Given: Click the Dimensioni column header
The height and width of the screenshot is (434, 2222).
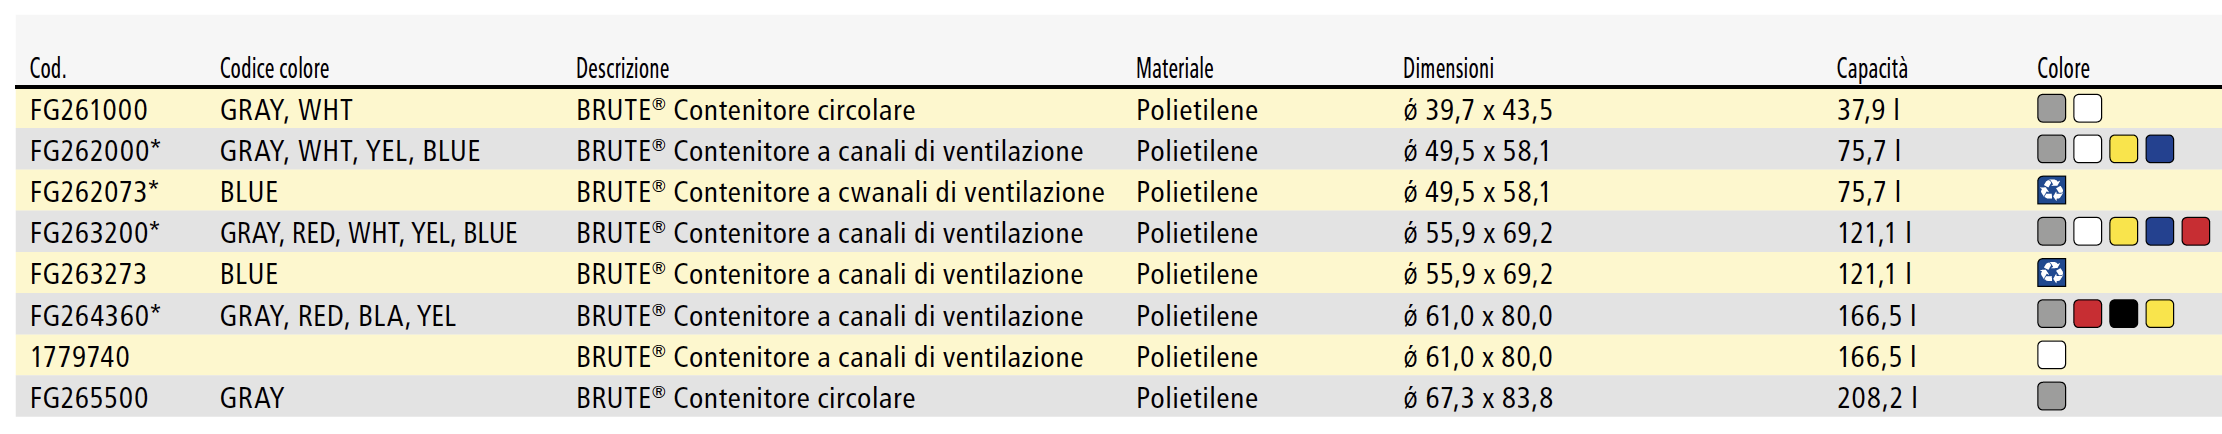Looking at the screenshot, I should tap(1448, 68).
